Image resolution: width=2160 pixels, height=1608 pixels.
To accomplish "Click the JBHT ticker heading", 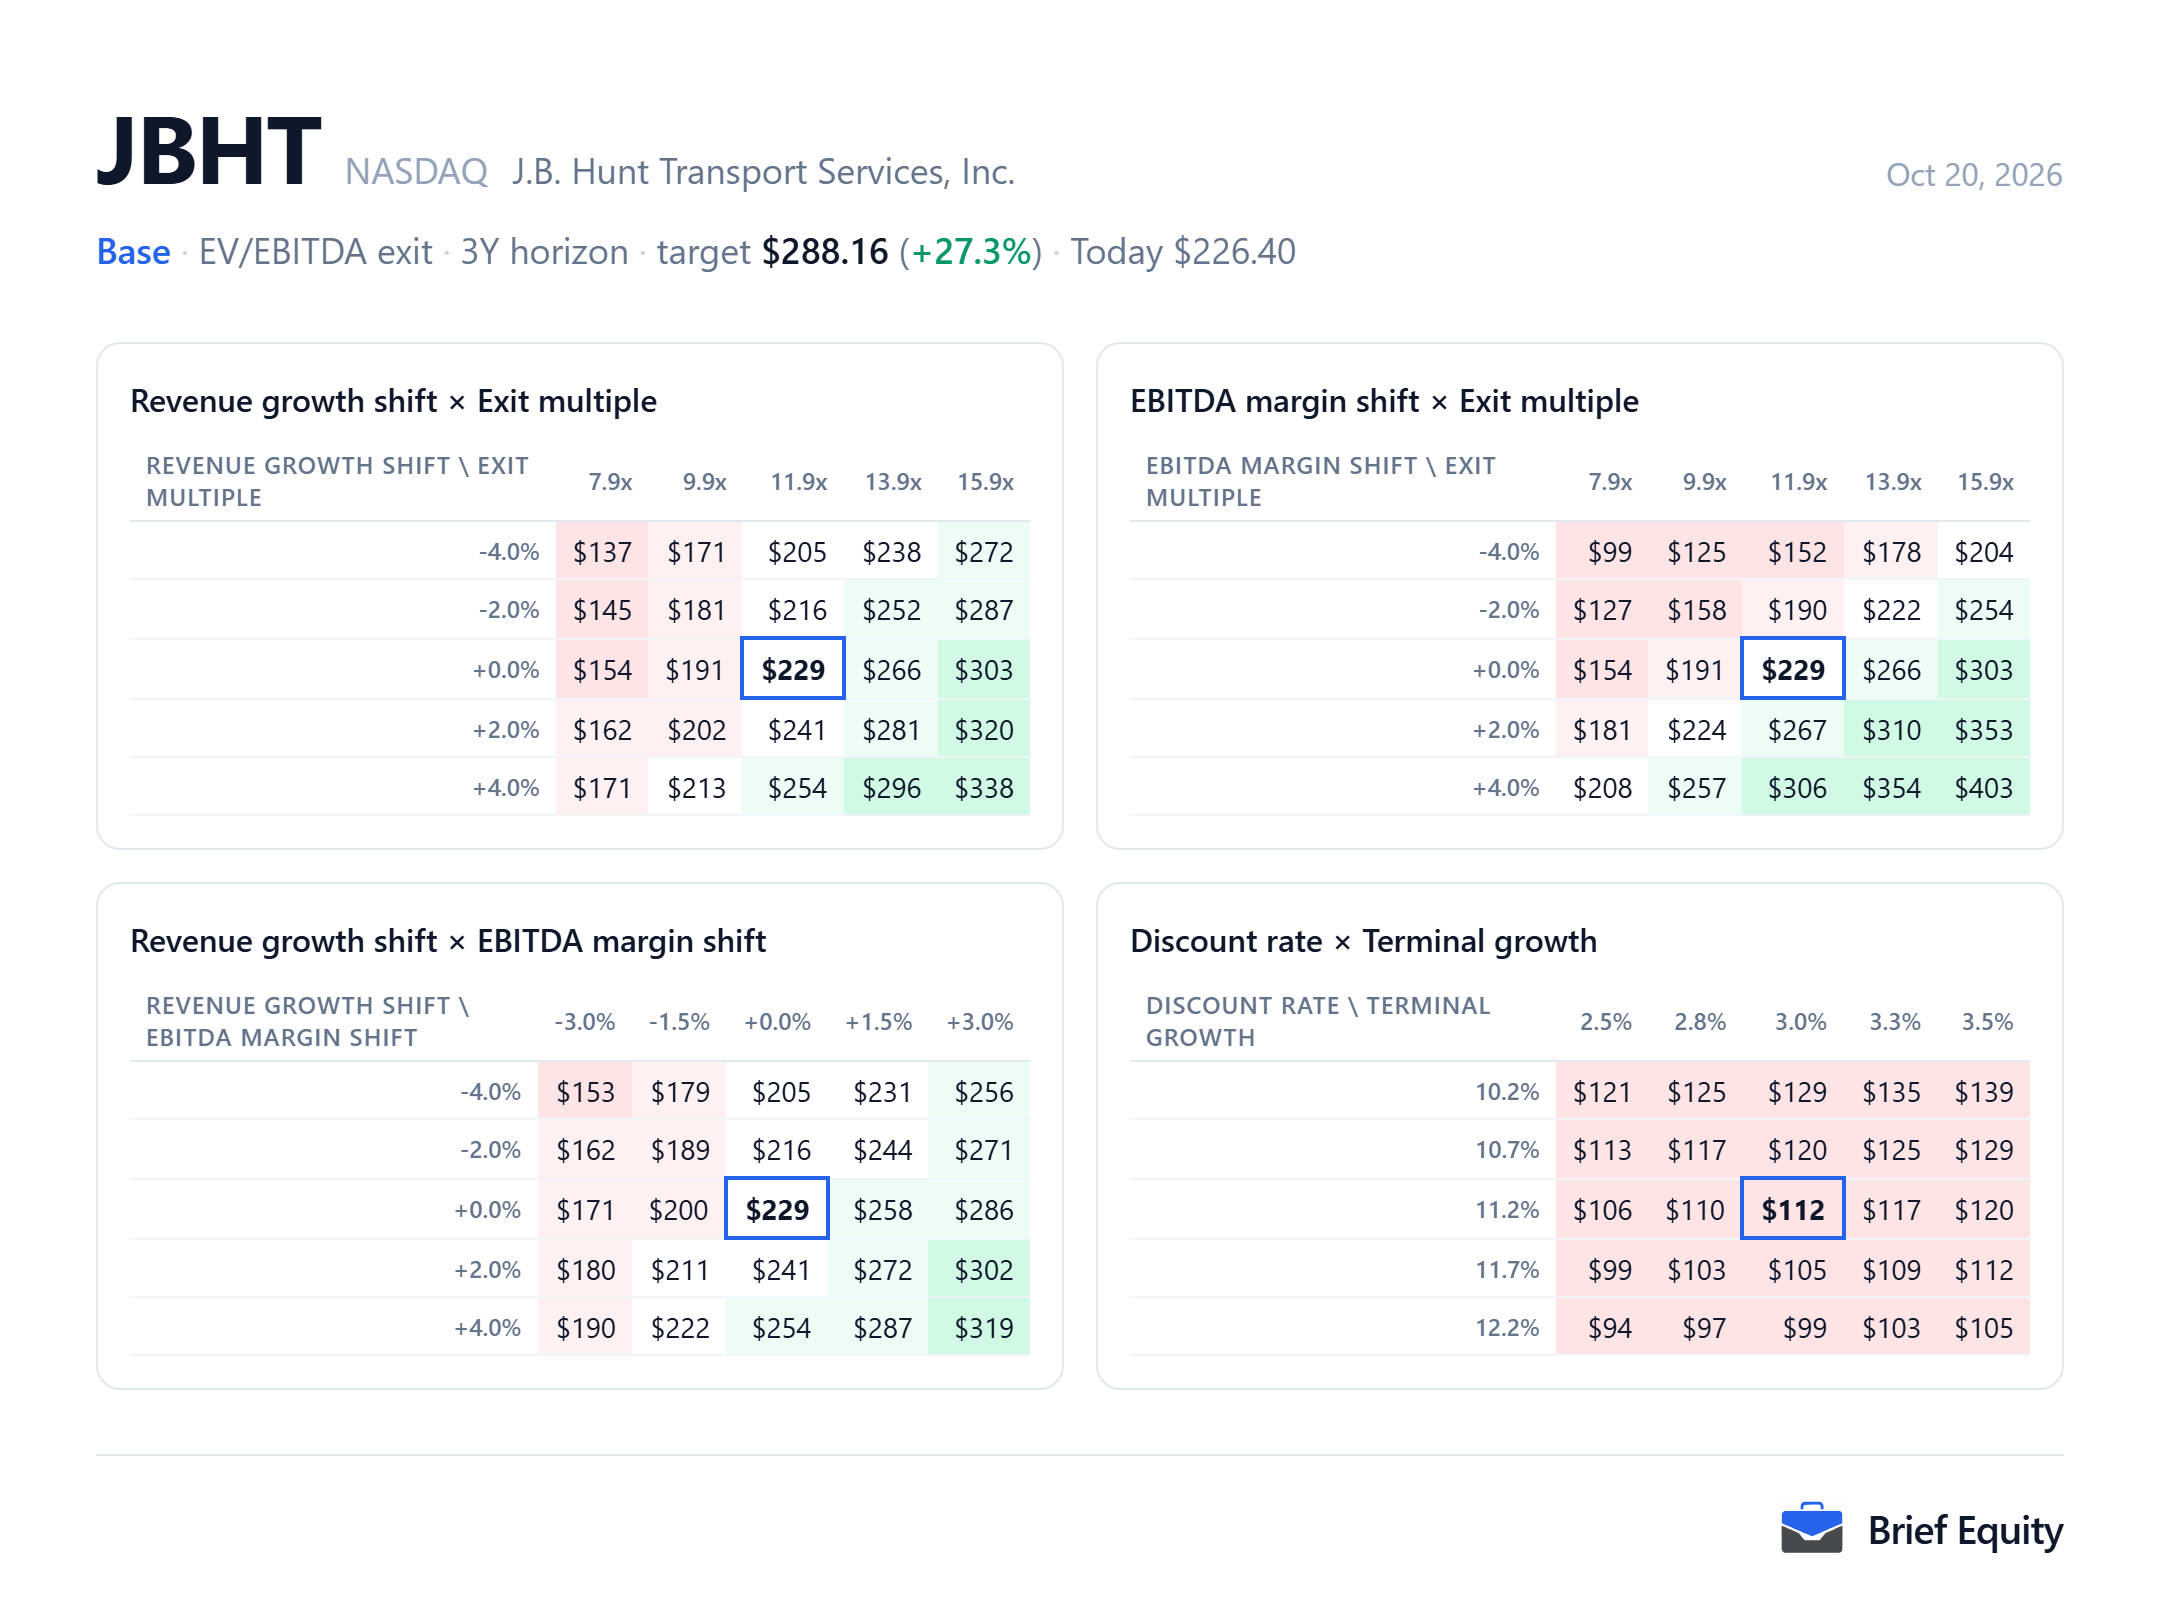I will click(209, 152).
